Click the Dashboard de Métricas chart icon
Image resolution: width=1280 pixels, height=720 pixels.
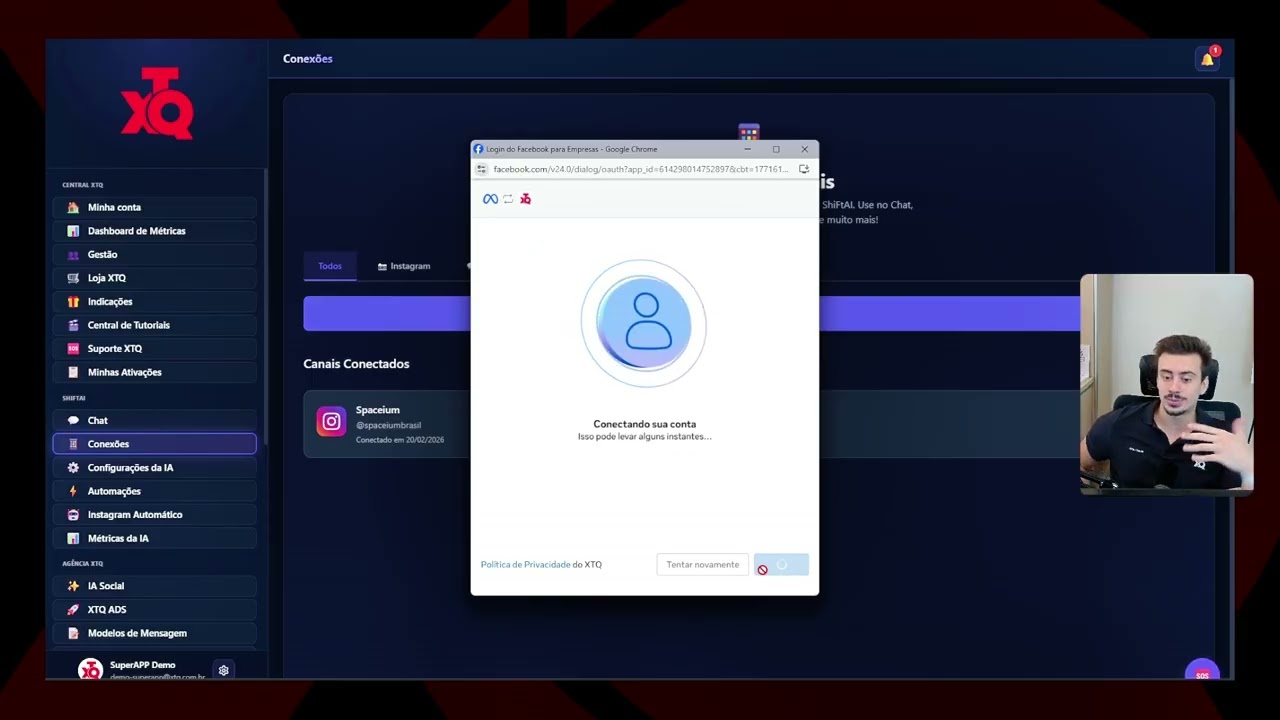(73, 231)
